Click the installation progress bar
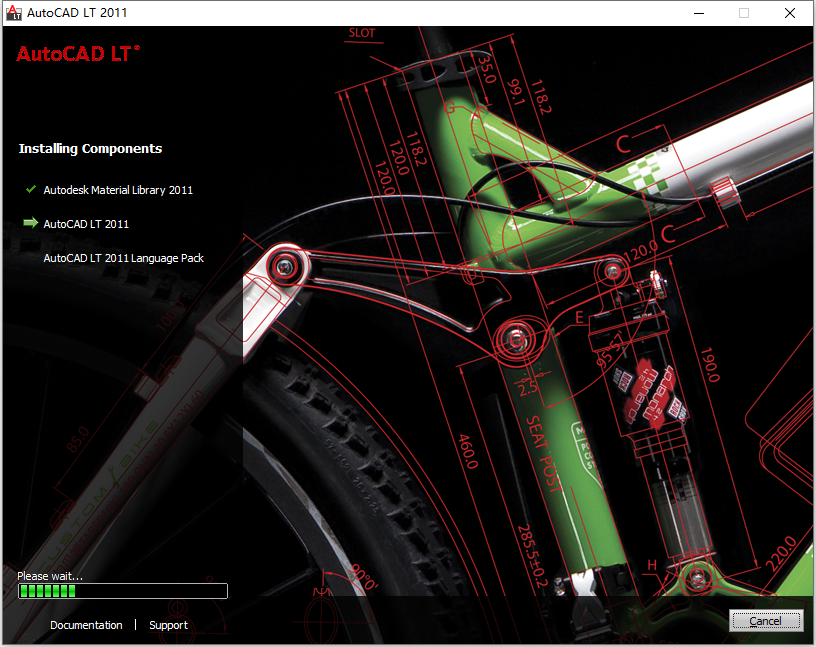Viewport: 816px width, 647px height. 123,591
